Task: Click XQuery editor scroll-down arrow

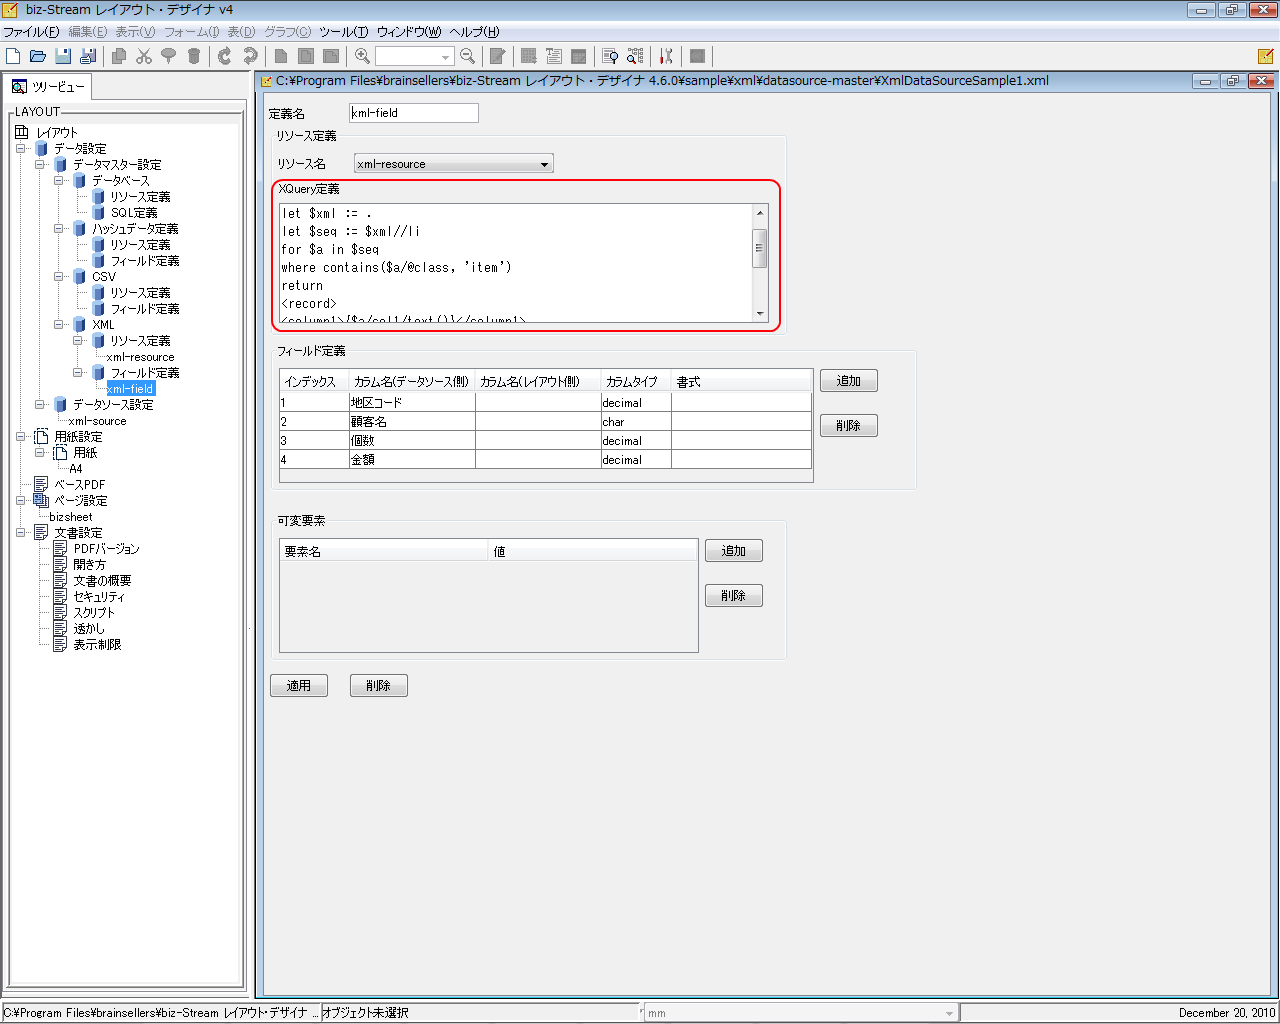Action: [x=760, y=314]
